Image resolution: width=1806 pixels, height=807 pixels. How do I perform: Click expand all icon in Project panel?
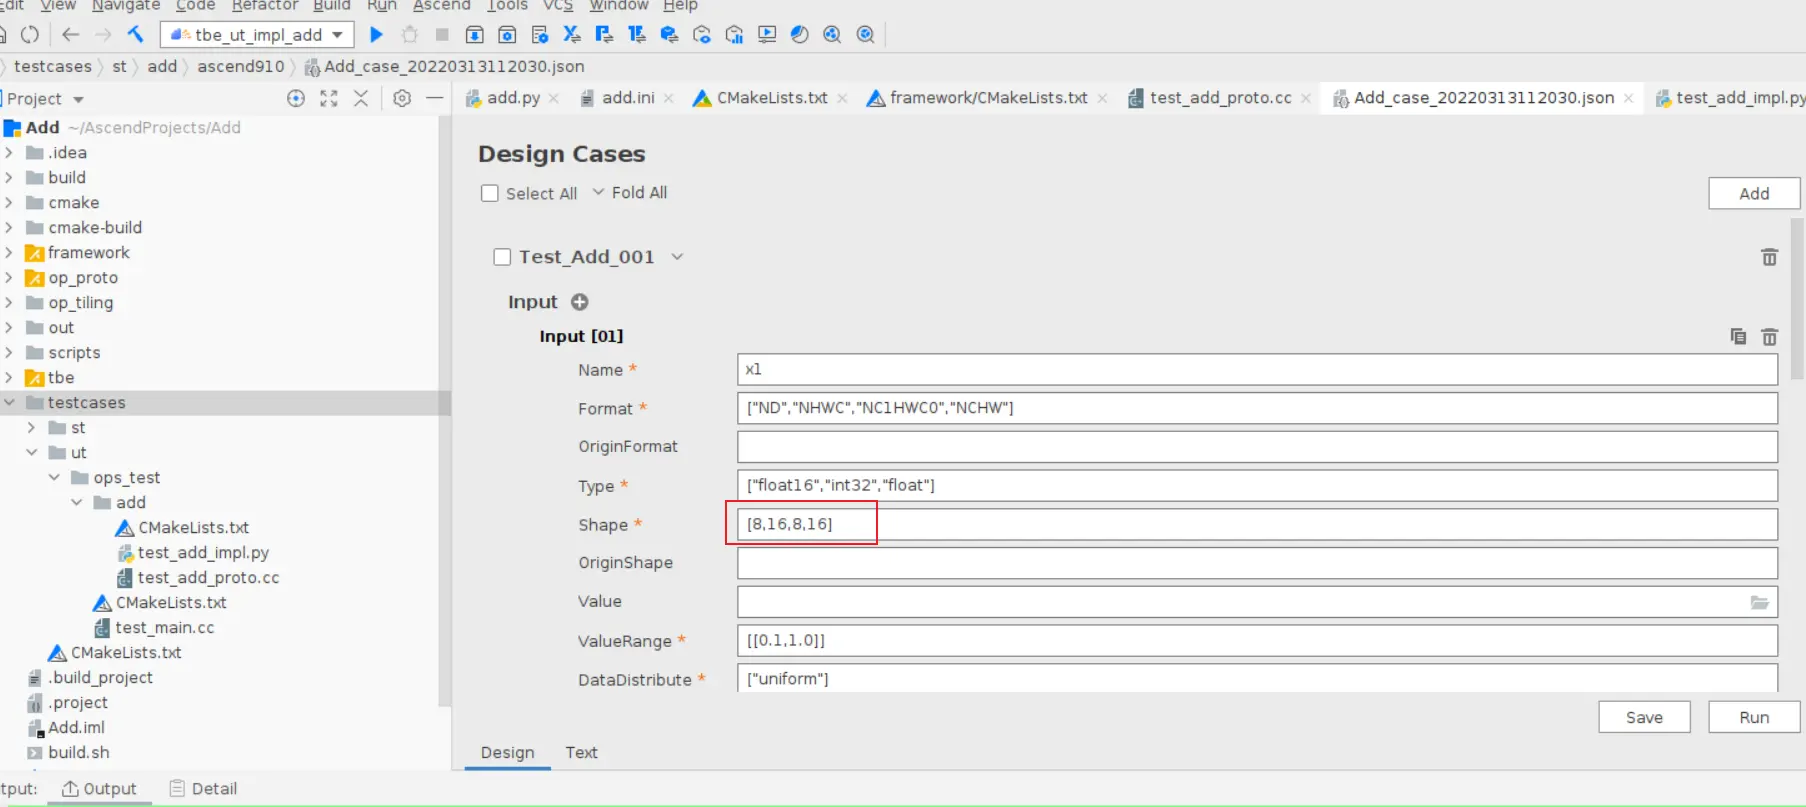click(x=329, y=98)
